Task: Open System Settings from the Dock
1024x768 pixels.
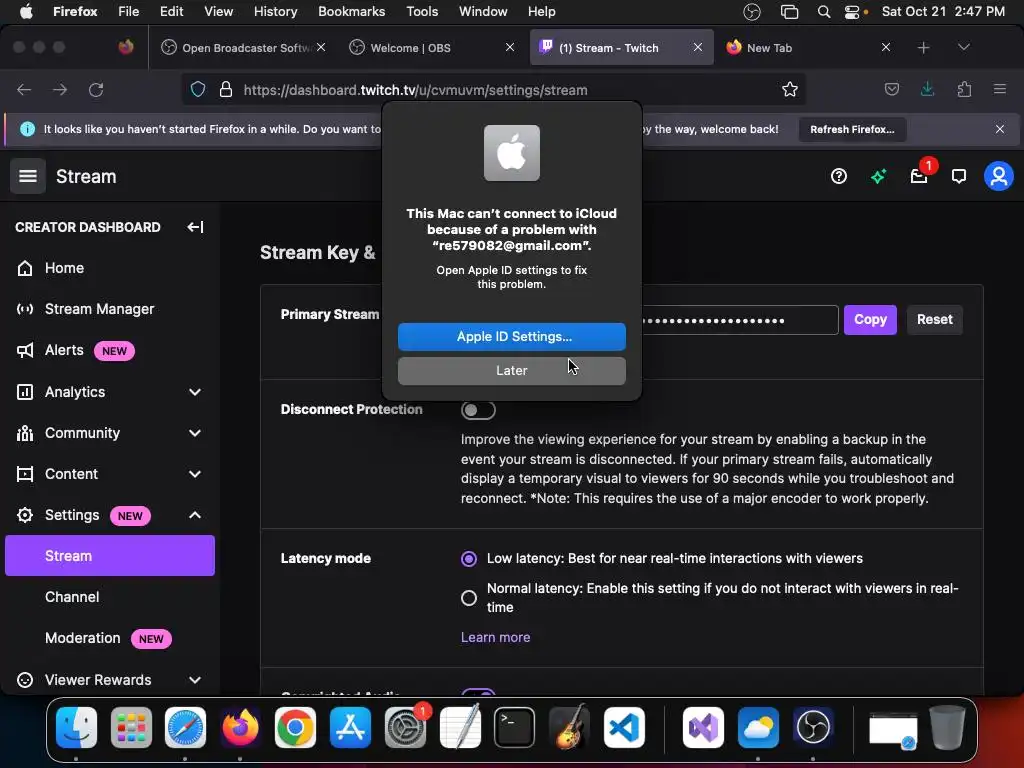Action: [405, 727]
